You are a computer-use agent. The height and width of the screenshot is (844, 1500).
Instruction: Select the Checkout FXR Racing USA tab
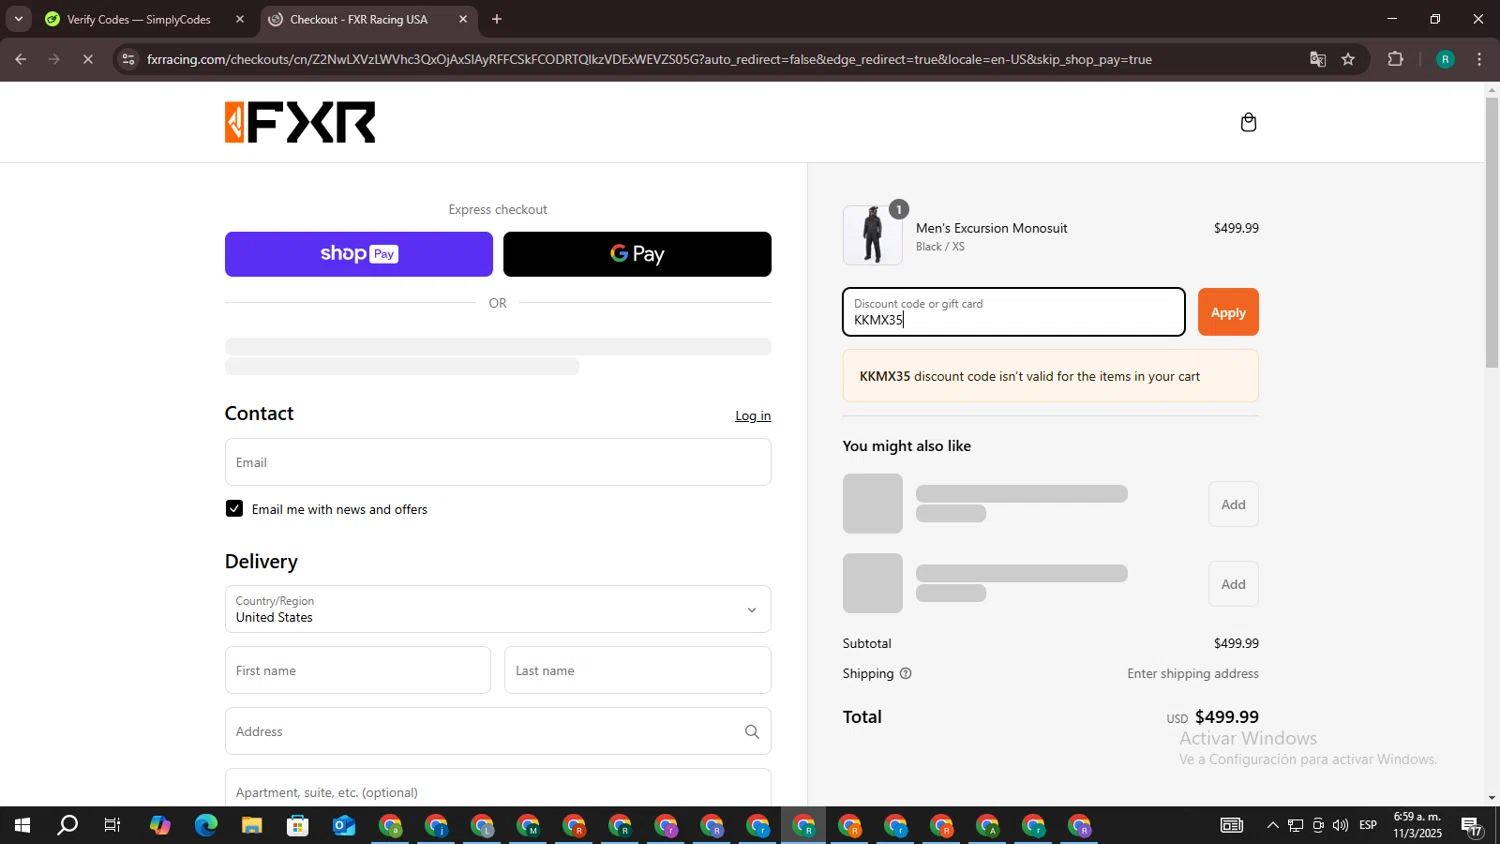click(x=358, y=19)
